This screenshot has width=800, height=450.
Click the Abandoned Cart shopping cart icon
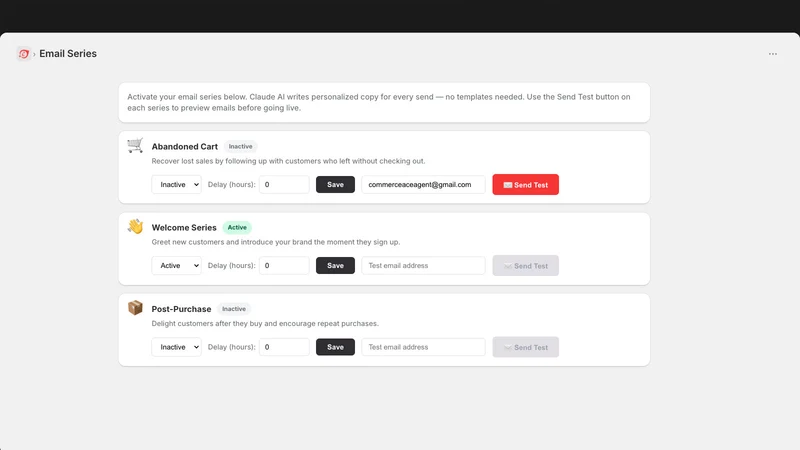[135, 145]
